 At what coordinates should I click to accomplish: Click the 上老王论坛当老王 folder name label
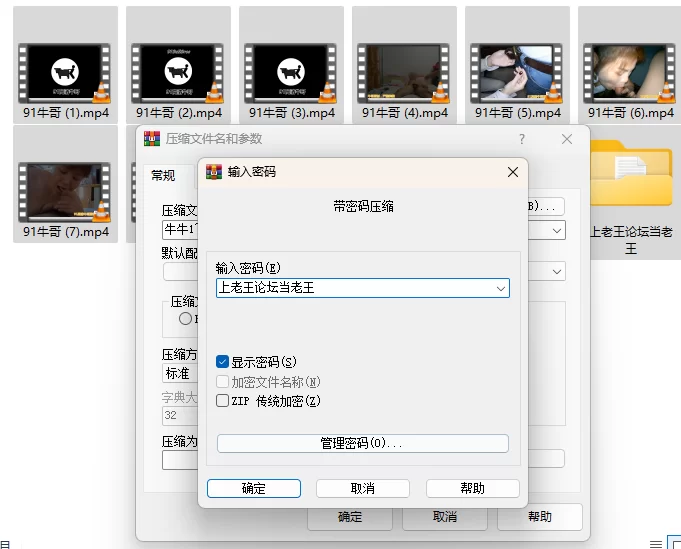631,240
